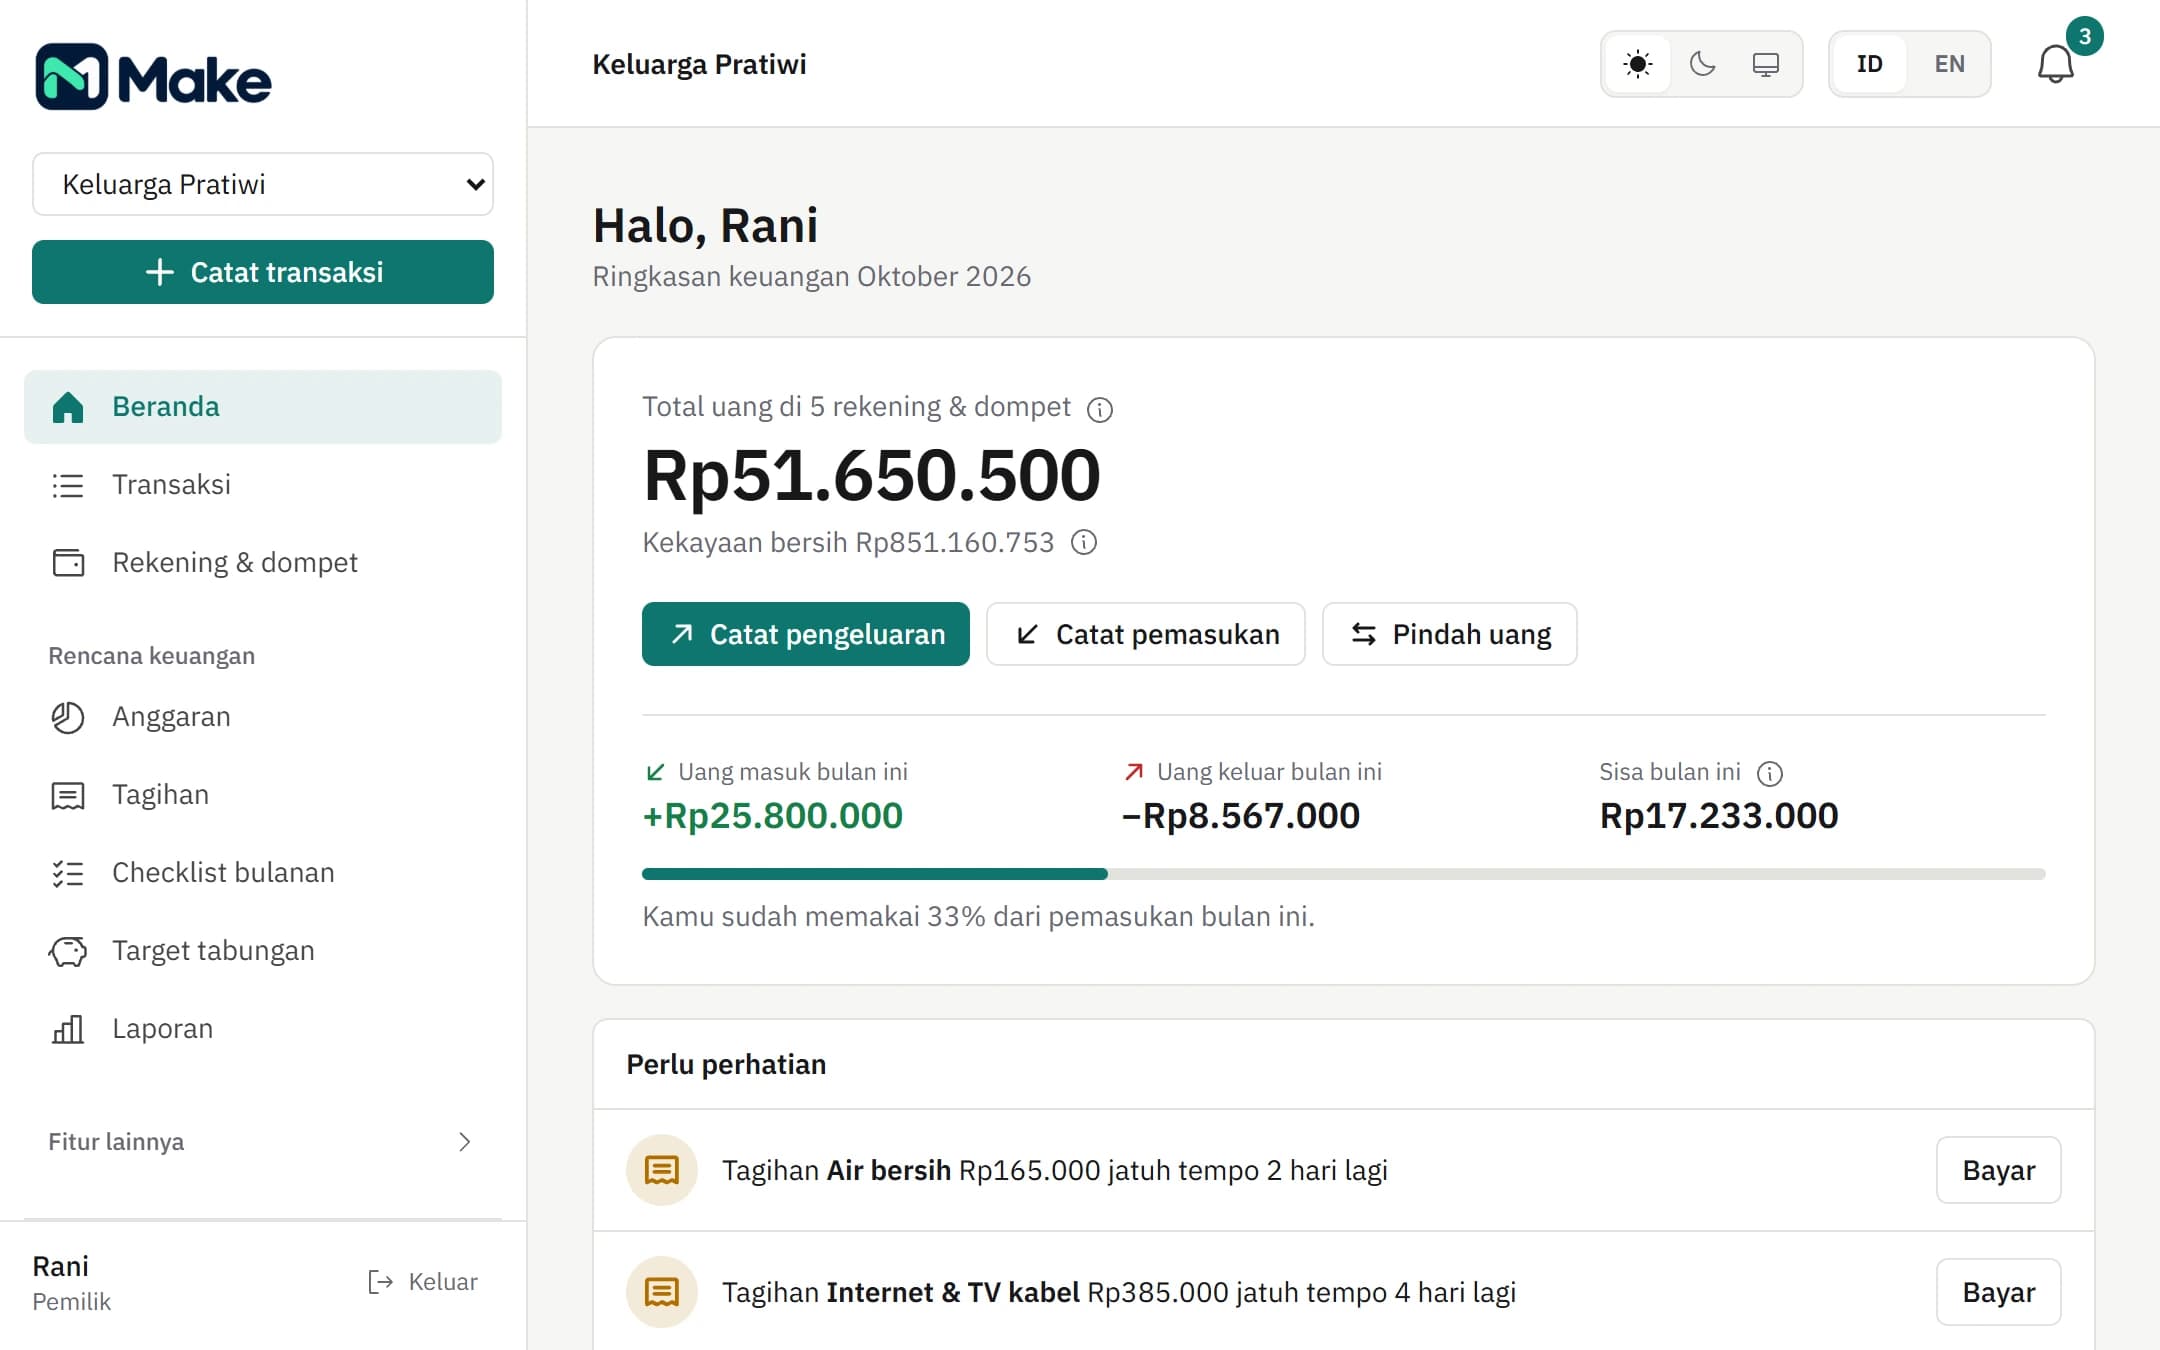Click the Perlu perhatian heading
Viewport: 2160px width, 1350px height.
(726, 1064)
